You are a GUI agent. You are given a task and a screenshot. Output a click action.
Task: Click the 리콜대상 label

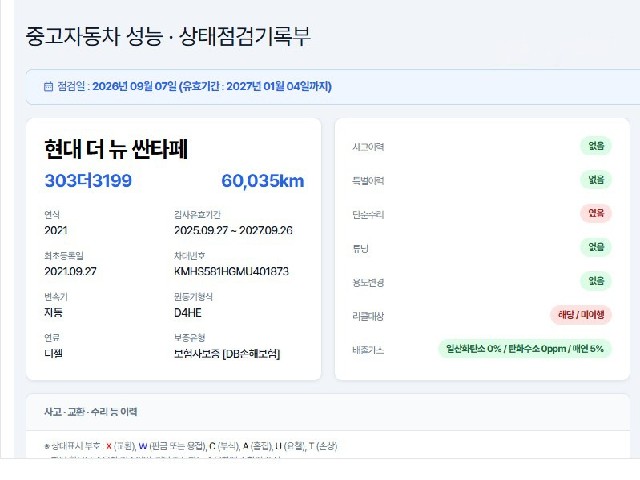tap(368, 316)
